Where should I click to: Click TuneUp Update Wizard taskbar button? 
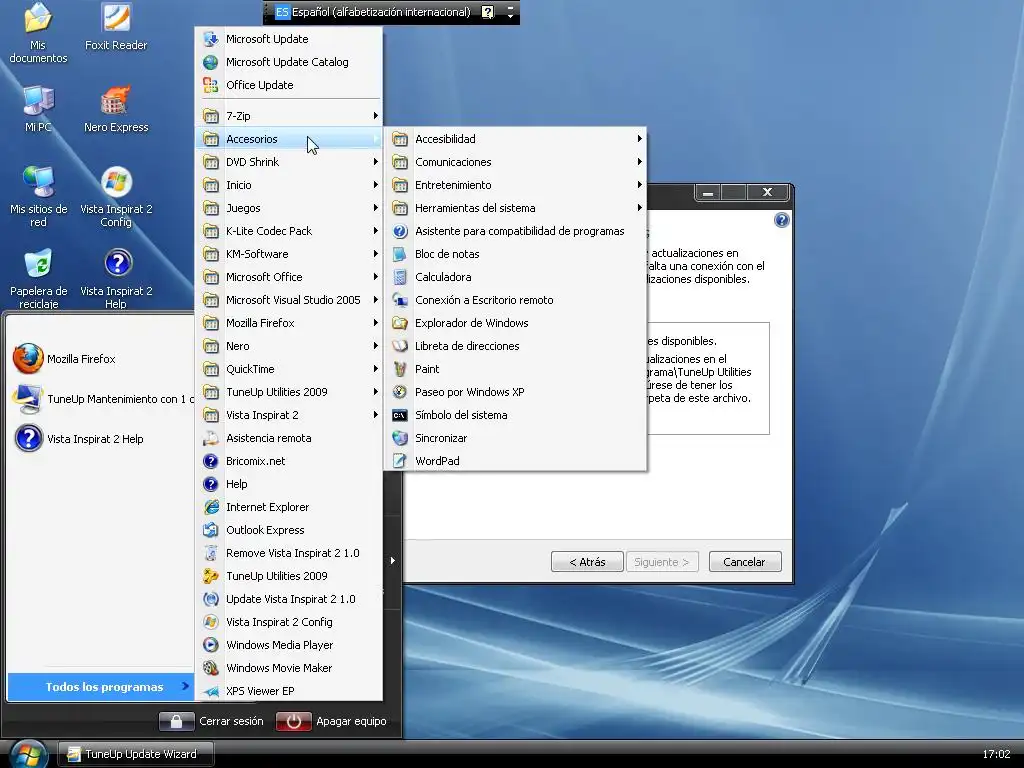(x=136, y=754)
